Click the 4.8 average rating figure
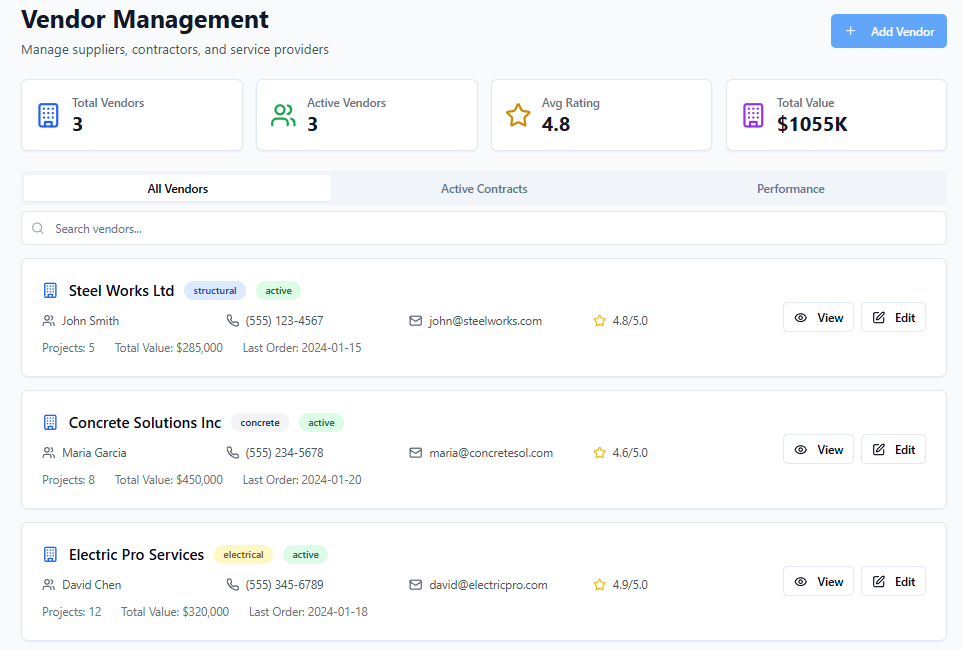The width and height of the screenshot is (963, 649). click(x=556, y=124)
